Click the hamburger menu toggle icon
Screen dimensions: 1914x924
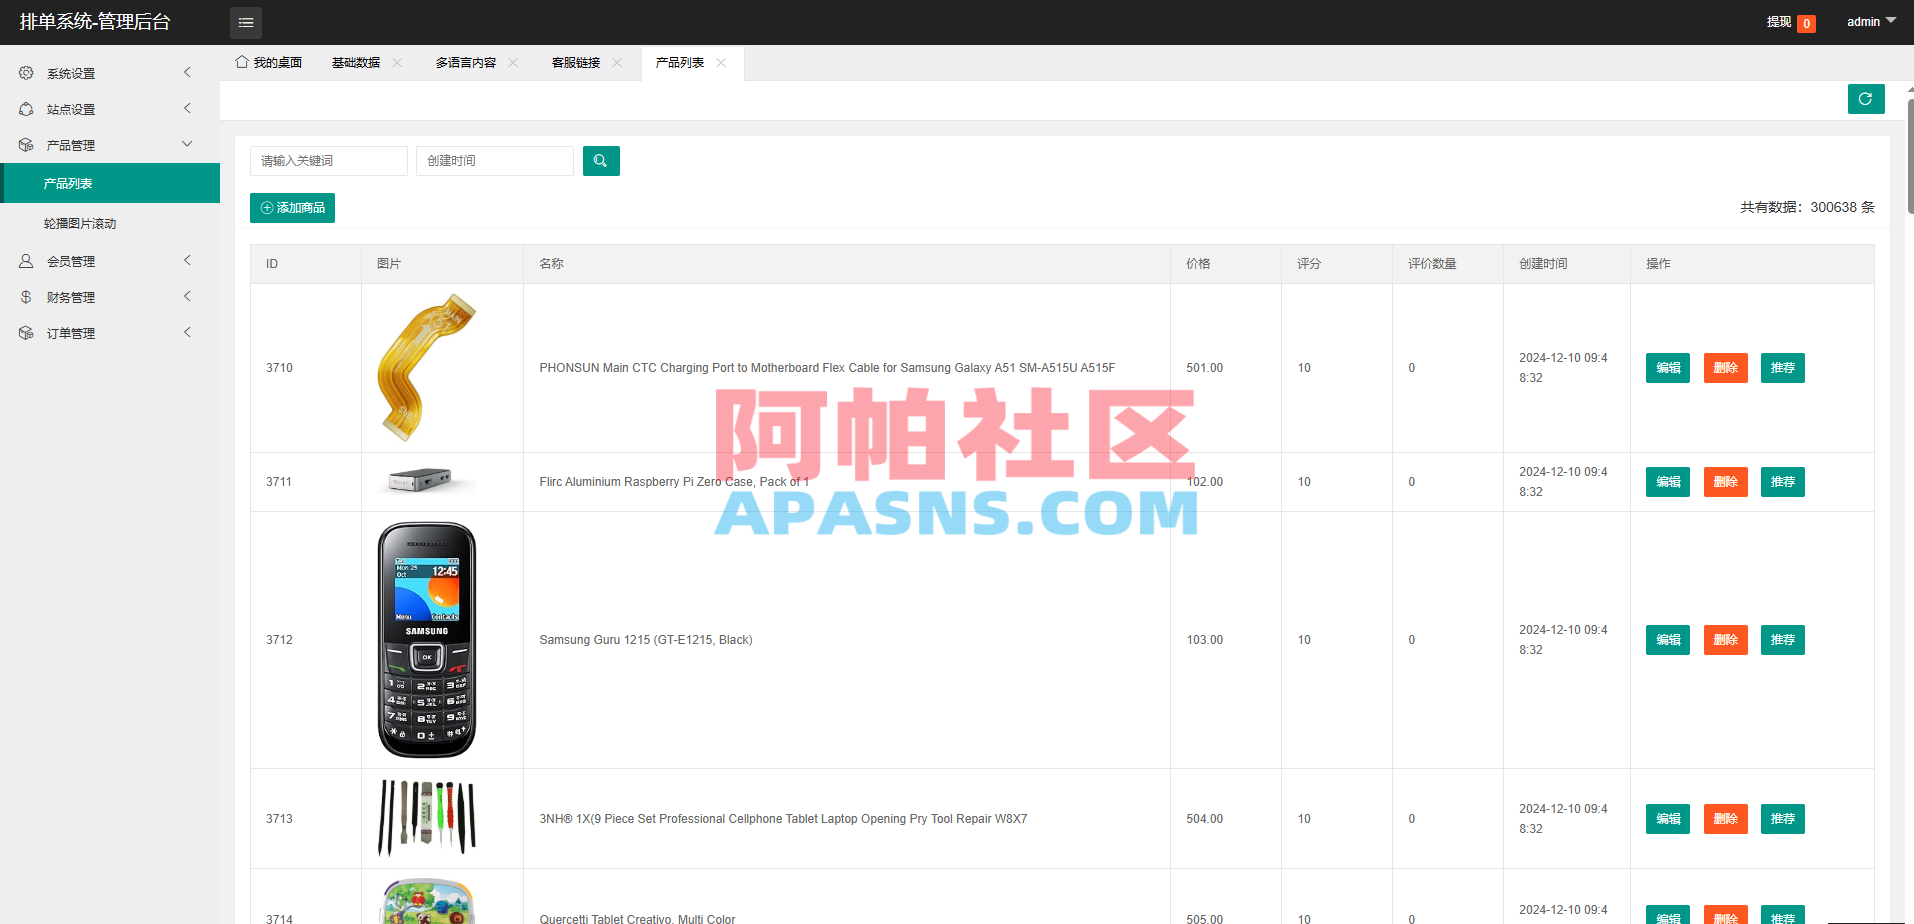245,22
